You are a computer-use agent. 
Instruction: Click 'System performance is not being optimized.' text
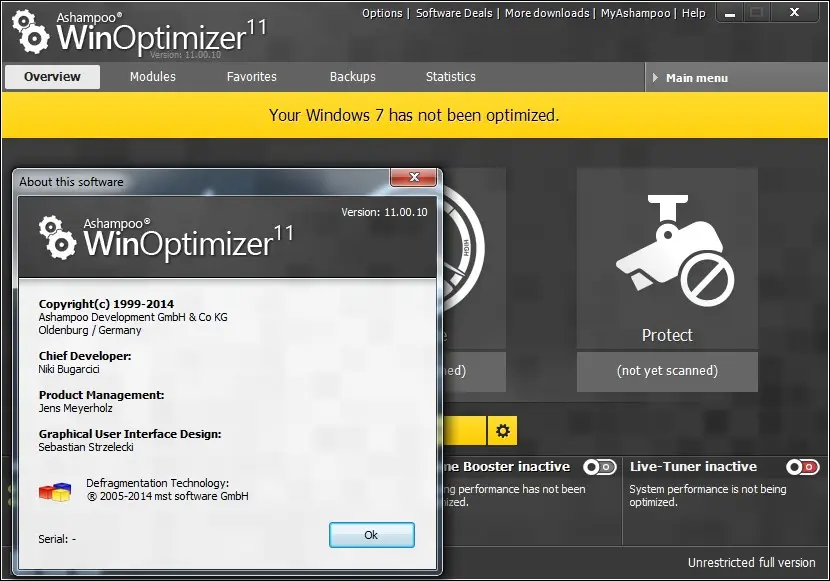pyautogui.click(x=708, y=495)
